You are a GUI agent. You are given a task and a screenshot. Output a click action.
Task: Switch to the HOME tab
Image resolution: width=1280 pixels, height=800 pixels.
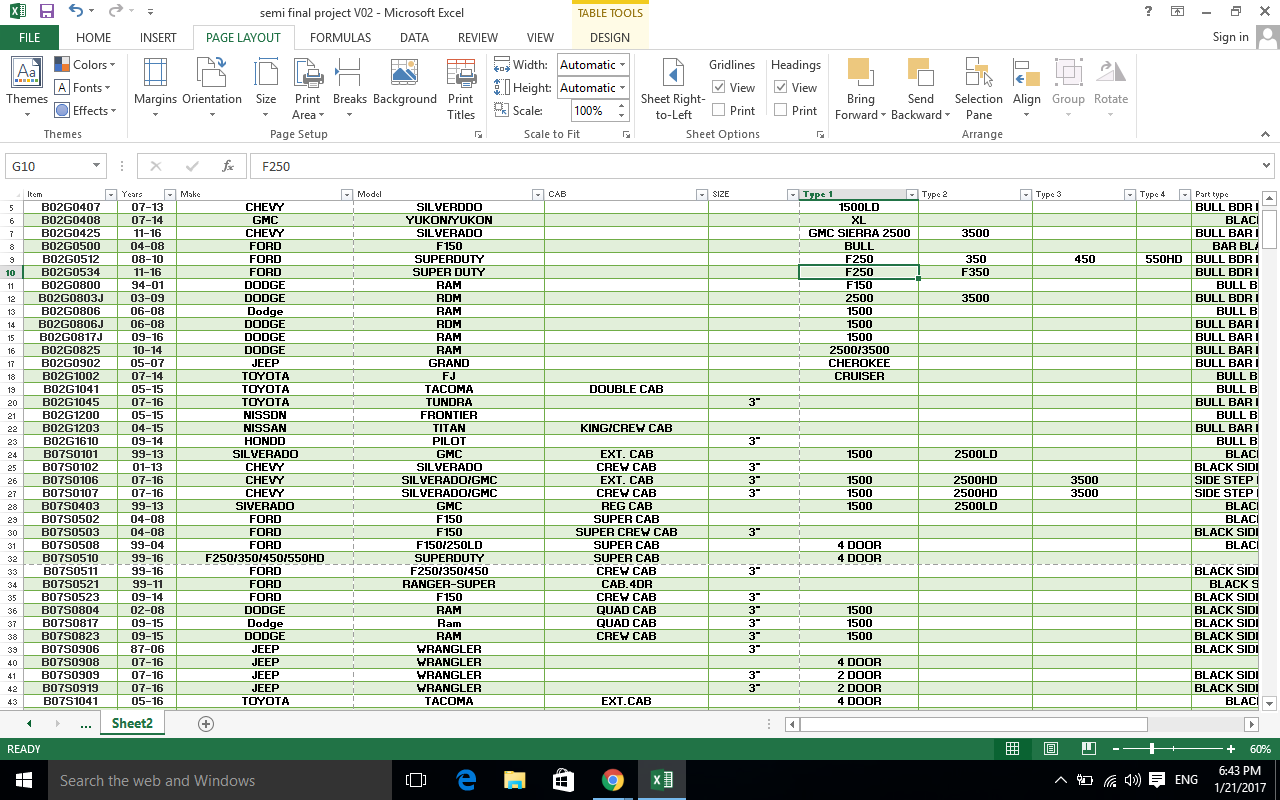(x=94, y=38)
